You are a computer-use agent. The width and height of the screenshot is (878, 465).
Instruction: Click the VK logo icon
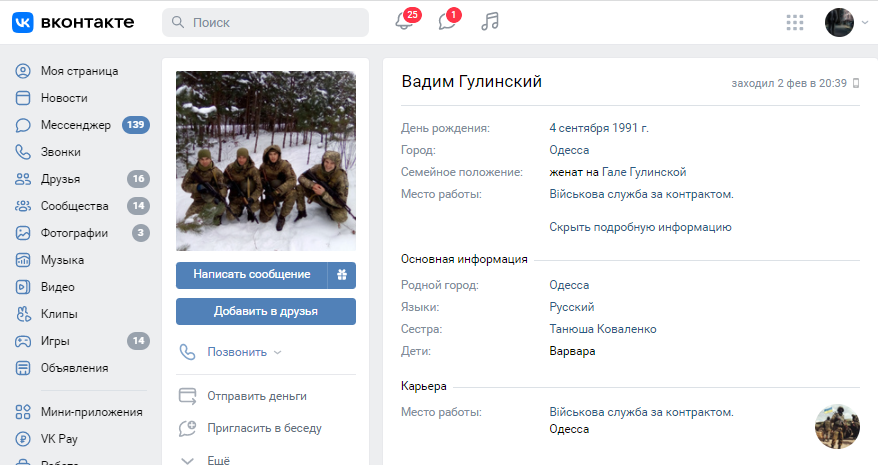[23, 22]
